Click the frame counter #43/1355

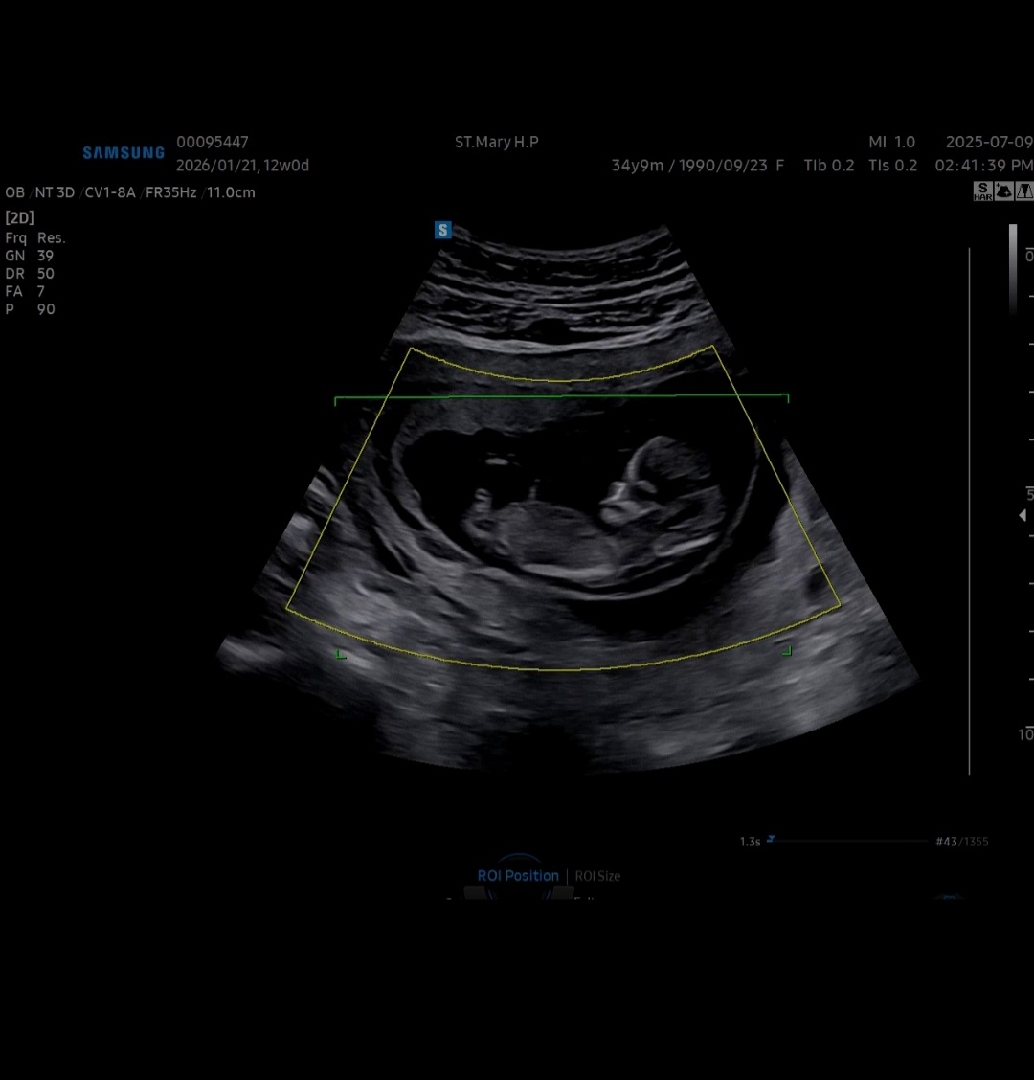click(x=961, y=842)
